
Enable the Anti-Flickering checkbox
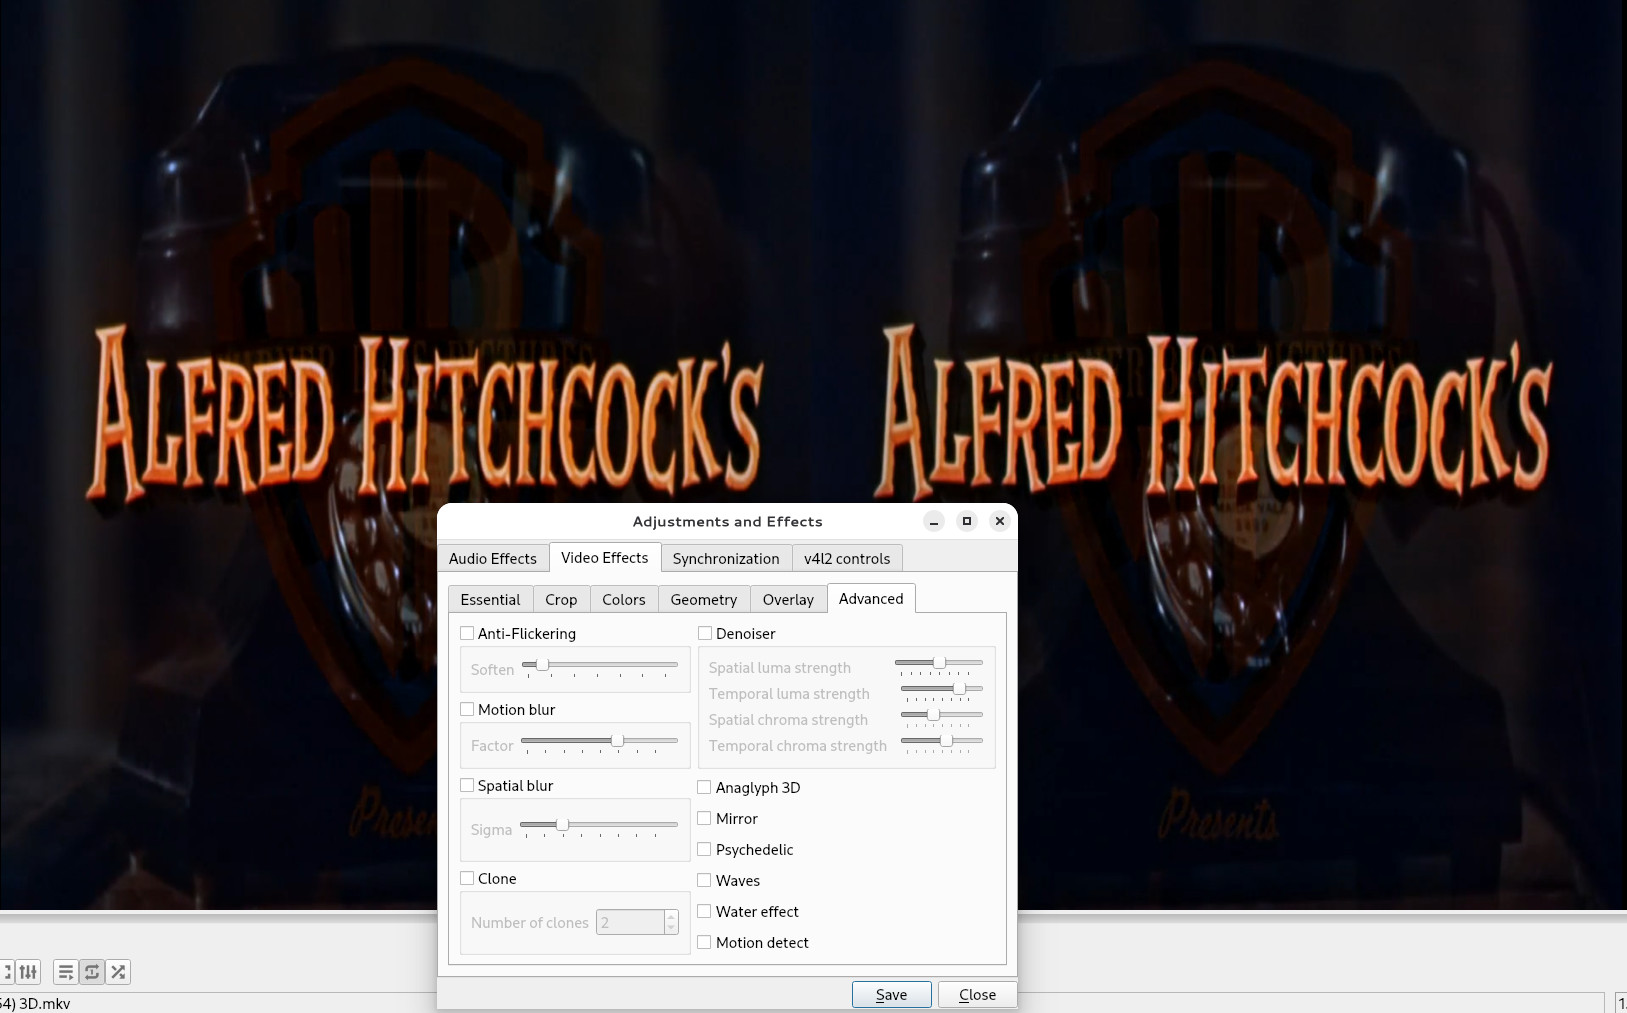(467, 633)
